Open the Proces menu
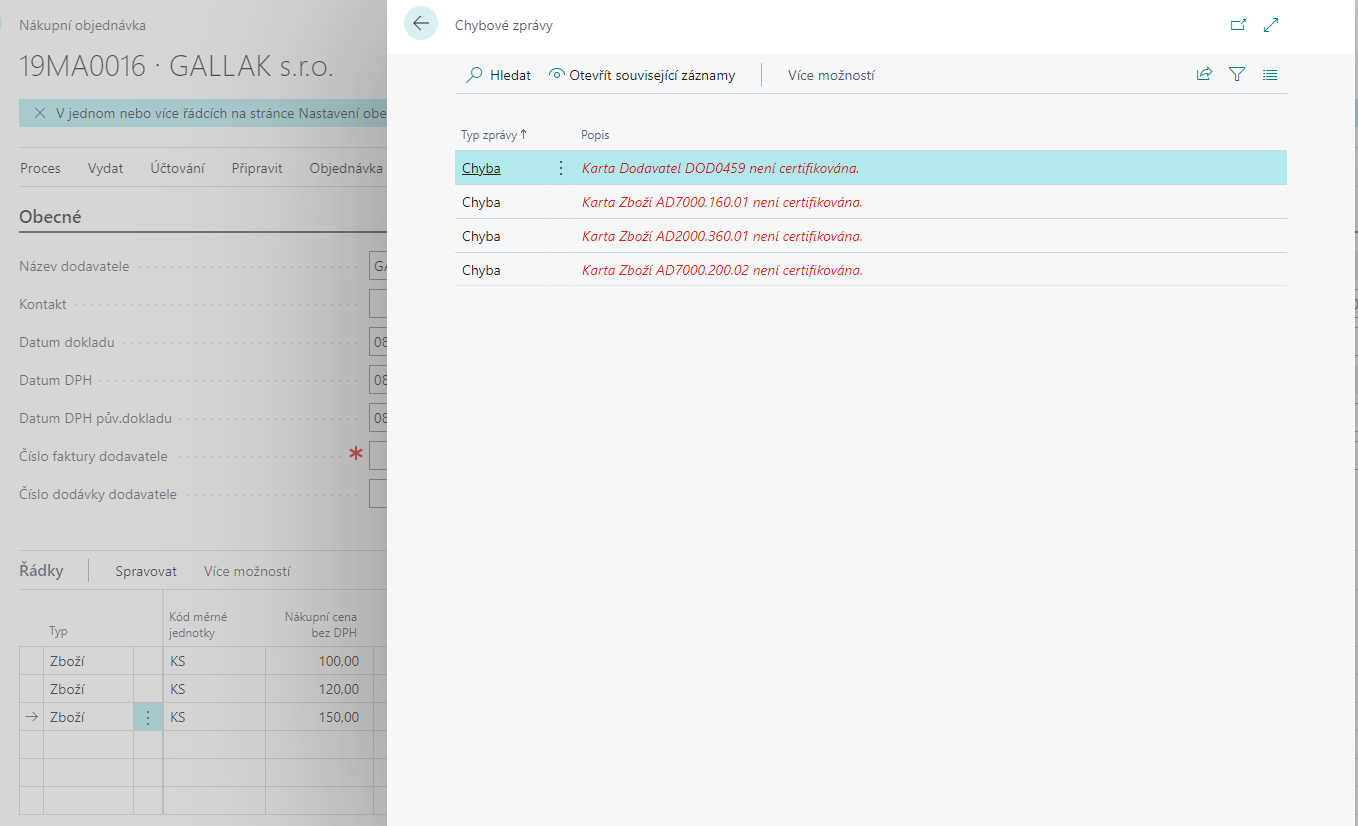Screen dimensions: 1358x826 pyautogui.click(x=40, y=168)
